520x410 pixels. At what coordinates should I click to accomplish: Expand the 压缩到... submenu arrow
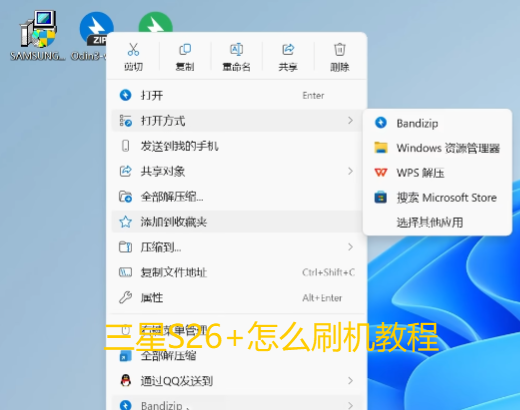coord(350,247)
